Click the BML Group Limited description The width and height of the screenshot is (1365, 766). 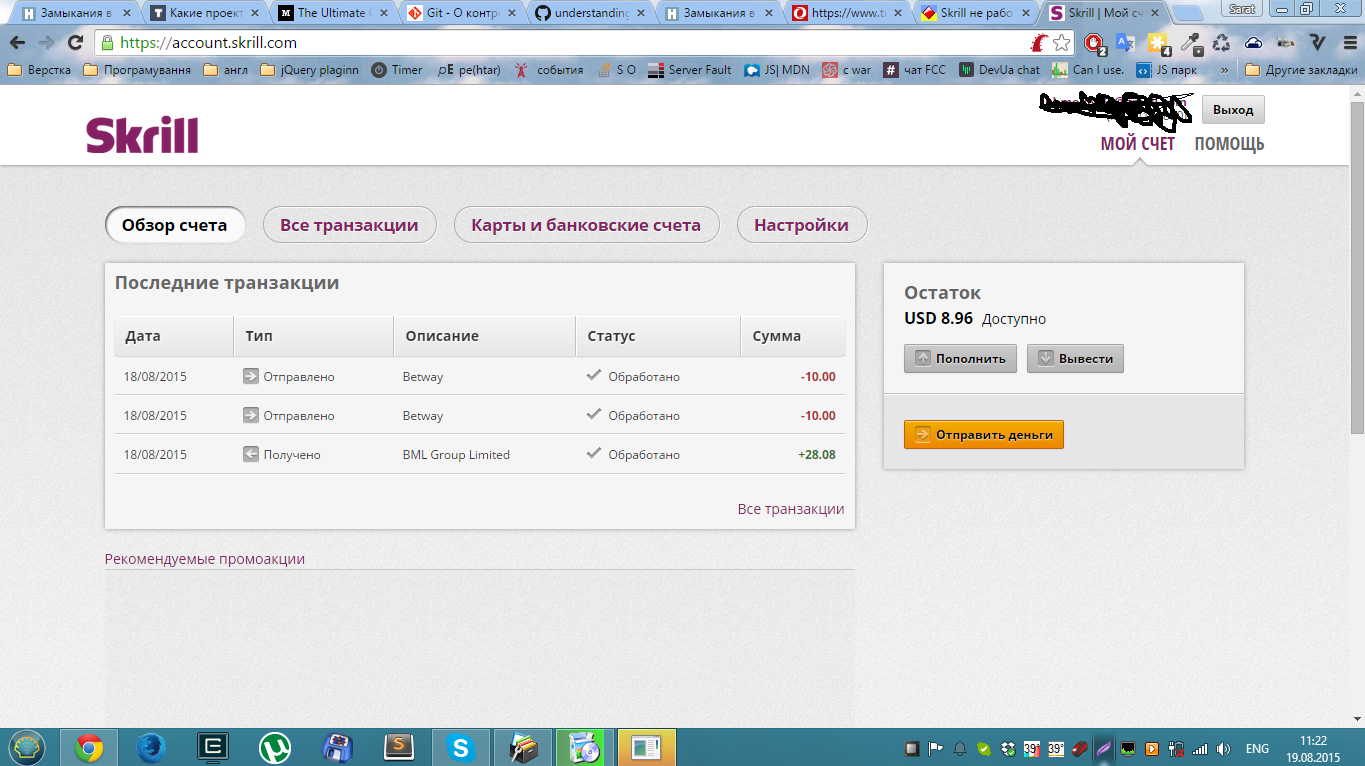click(x=456, y=454)
